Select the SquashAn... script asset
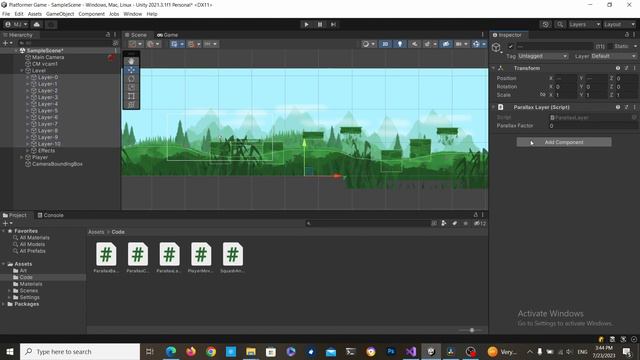Viewport: 640px width, 360px height. pyautogui.click(x=233, y=257)
